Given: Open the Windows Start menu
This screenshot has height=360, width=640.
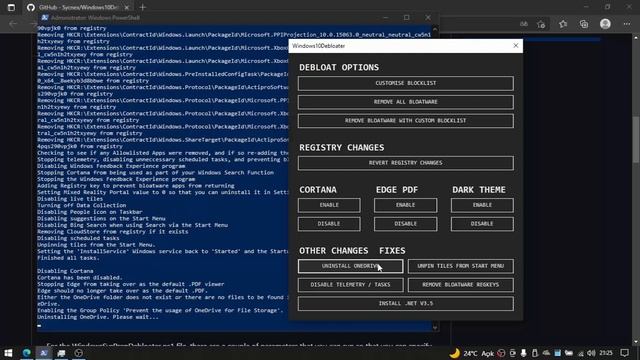Looking at the screenshot, I should [8, 353].
